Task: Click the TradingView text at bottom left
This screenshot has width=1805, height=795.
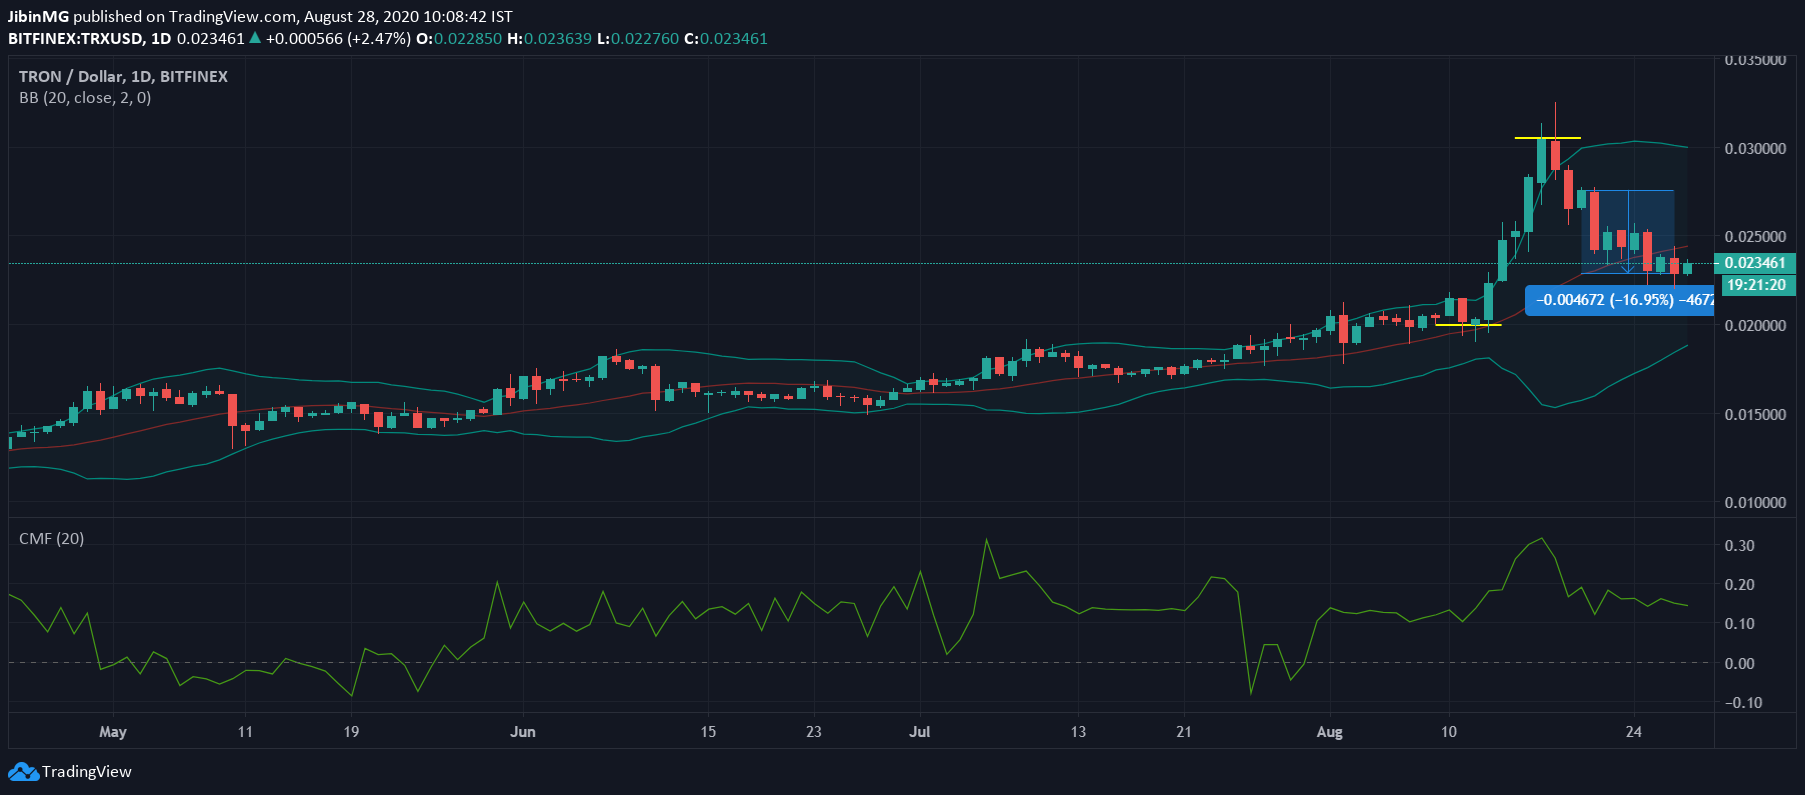Action: pyautogui.click(x=87, y=772)
